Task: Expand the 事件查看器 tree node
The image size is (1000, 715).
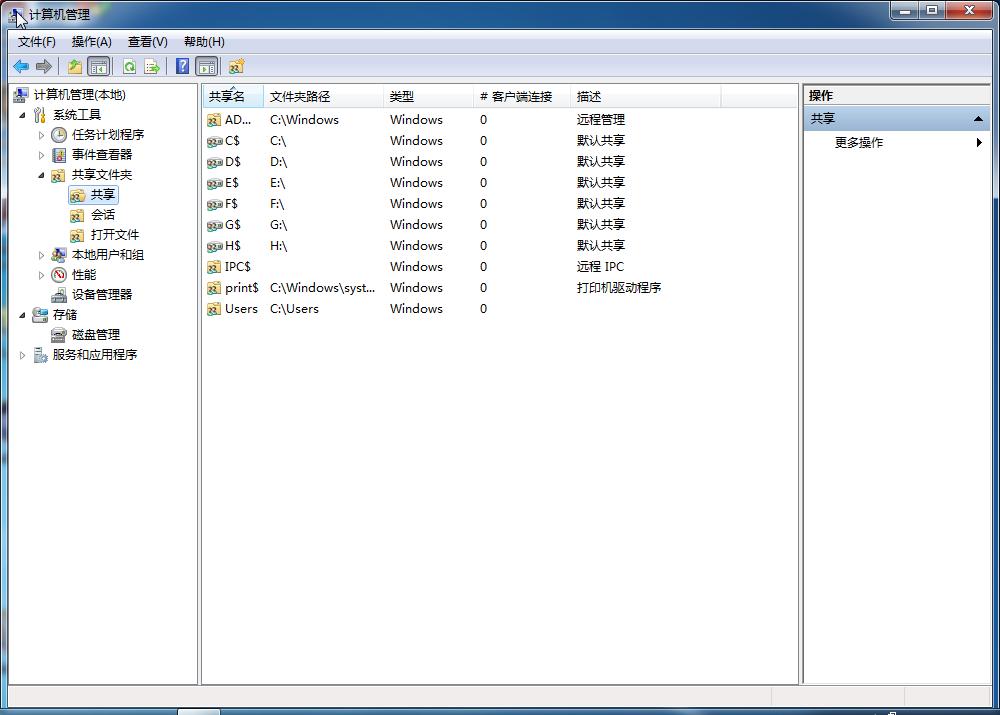Action: click(x=42, y=154)
